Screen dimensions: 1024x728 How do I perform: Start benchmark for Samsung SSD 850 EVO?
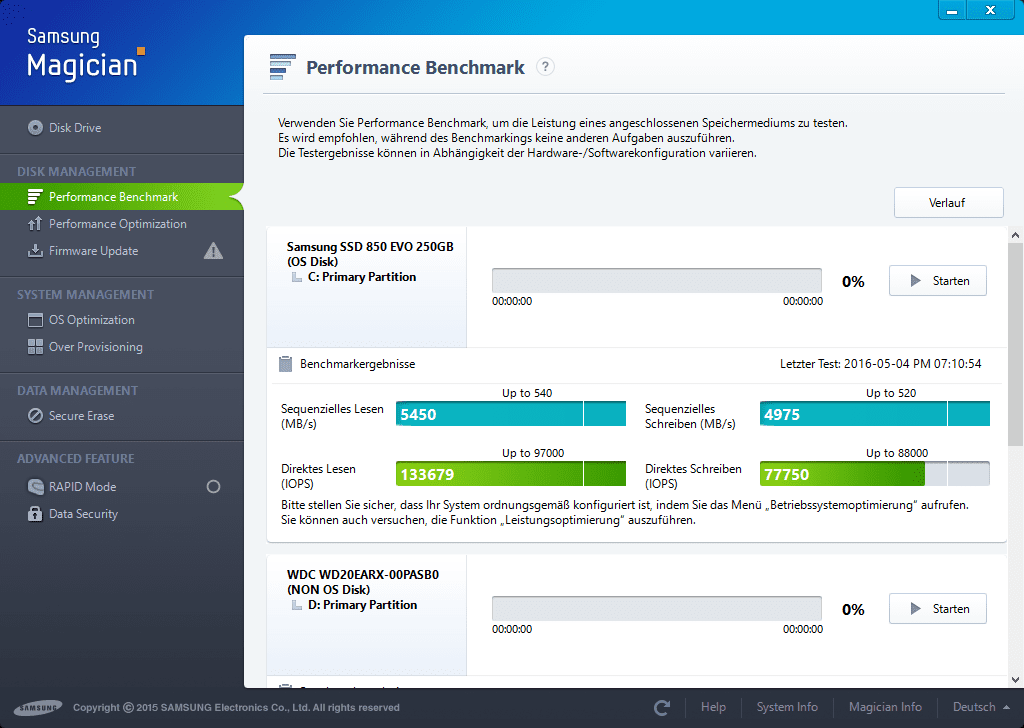tap(937, 281)
